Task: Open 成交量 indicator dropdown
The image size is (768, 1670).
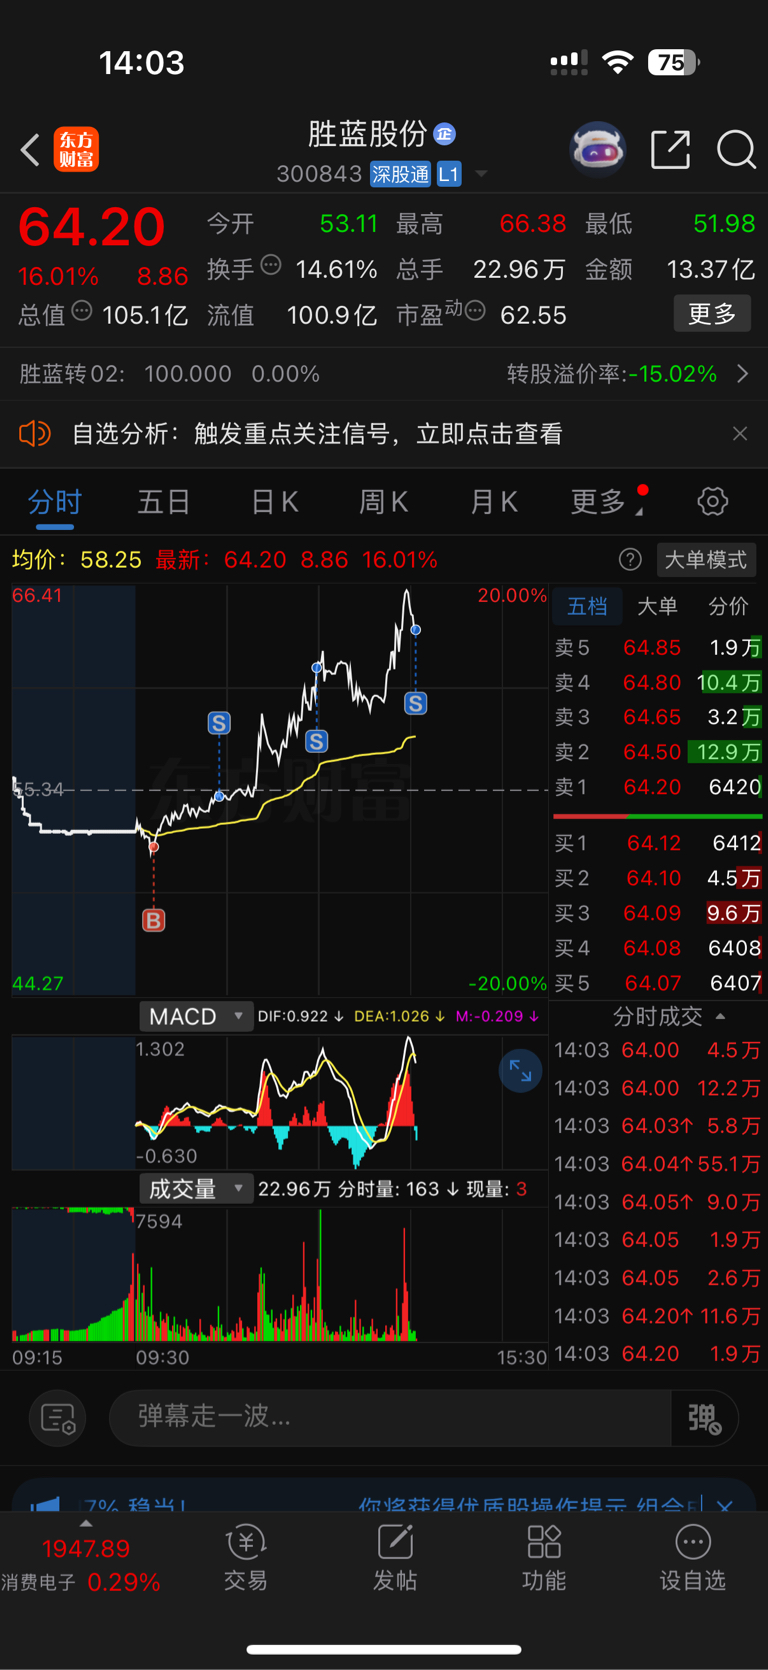Action: click(x=195, y=1189)
